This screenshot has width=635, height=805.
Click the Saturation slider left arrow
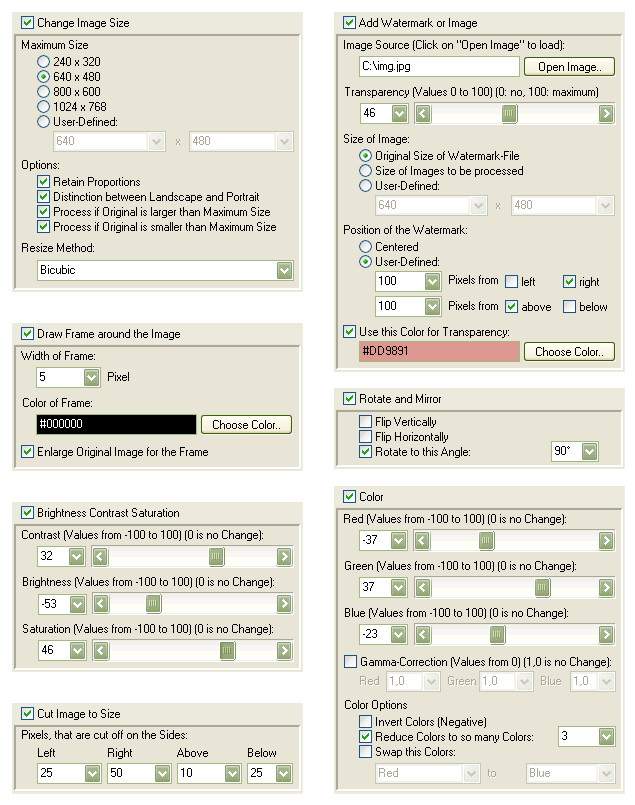pyautogui.click(x=101, y=651)
